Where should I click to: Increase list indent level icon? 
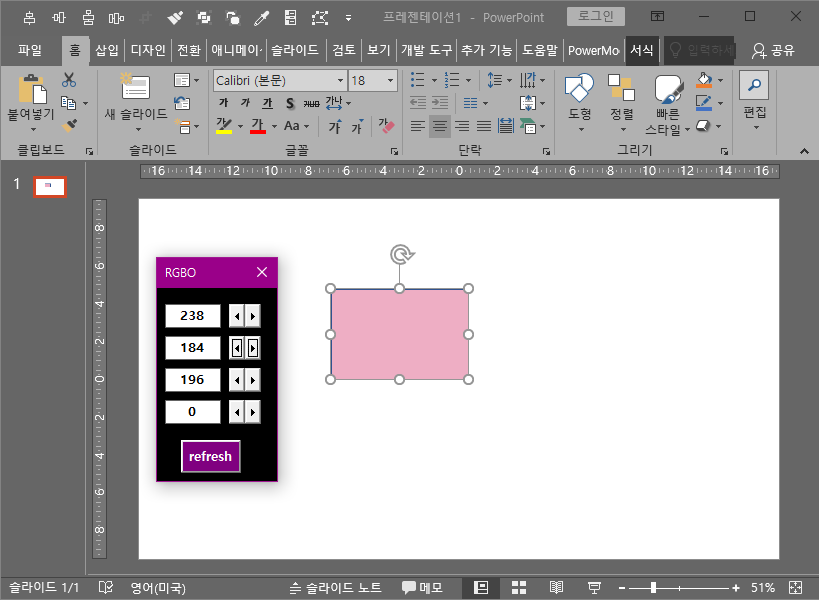[x=440, y=103]
